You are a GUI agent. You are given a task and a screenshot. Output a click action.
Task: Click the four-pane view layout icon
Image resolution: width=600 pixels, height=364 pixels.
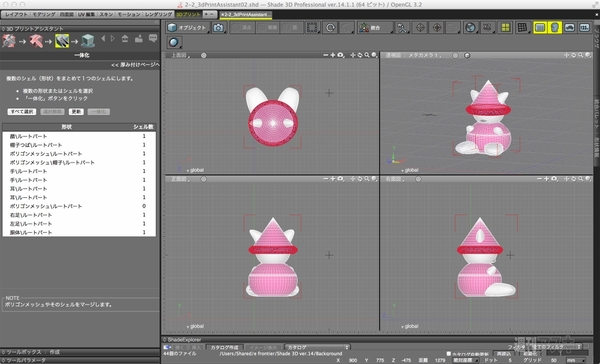[x=505, y=28]
